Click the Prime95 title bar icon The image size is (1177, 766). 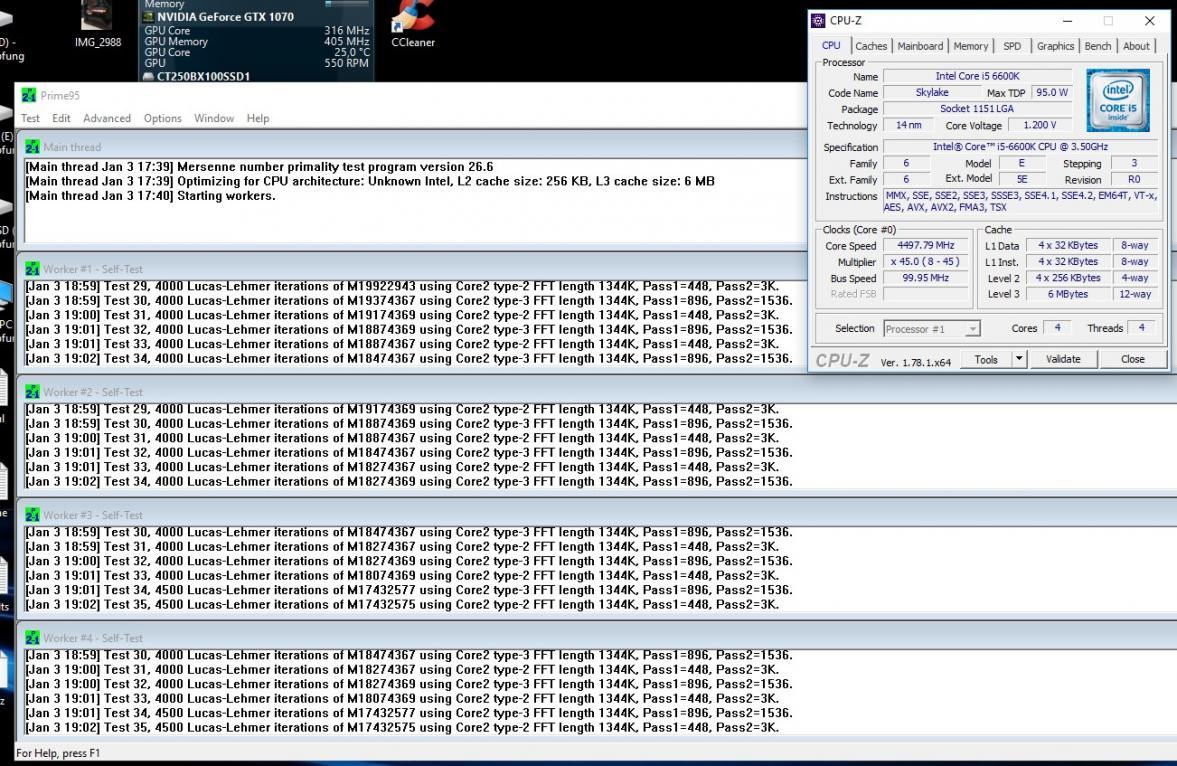pos(29,95)
